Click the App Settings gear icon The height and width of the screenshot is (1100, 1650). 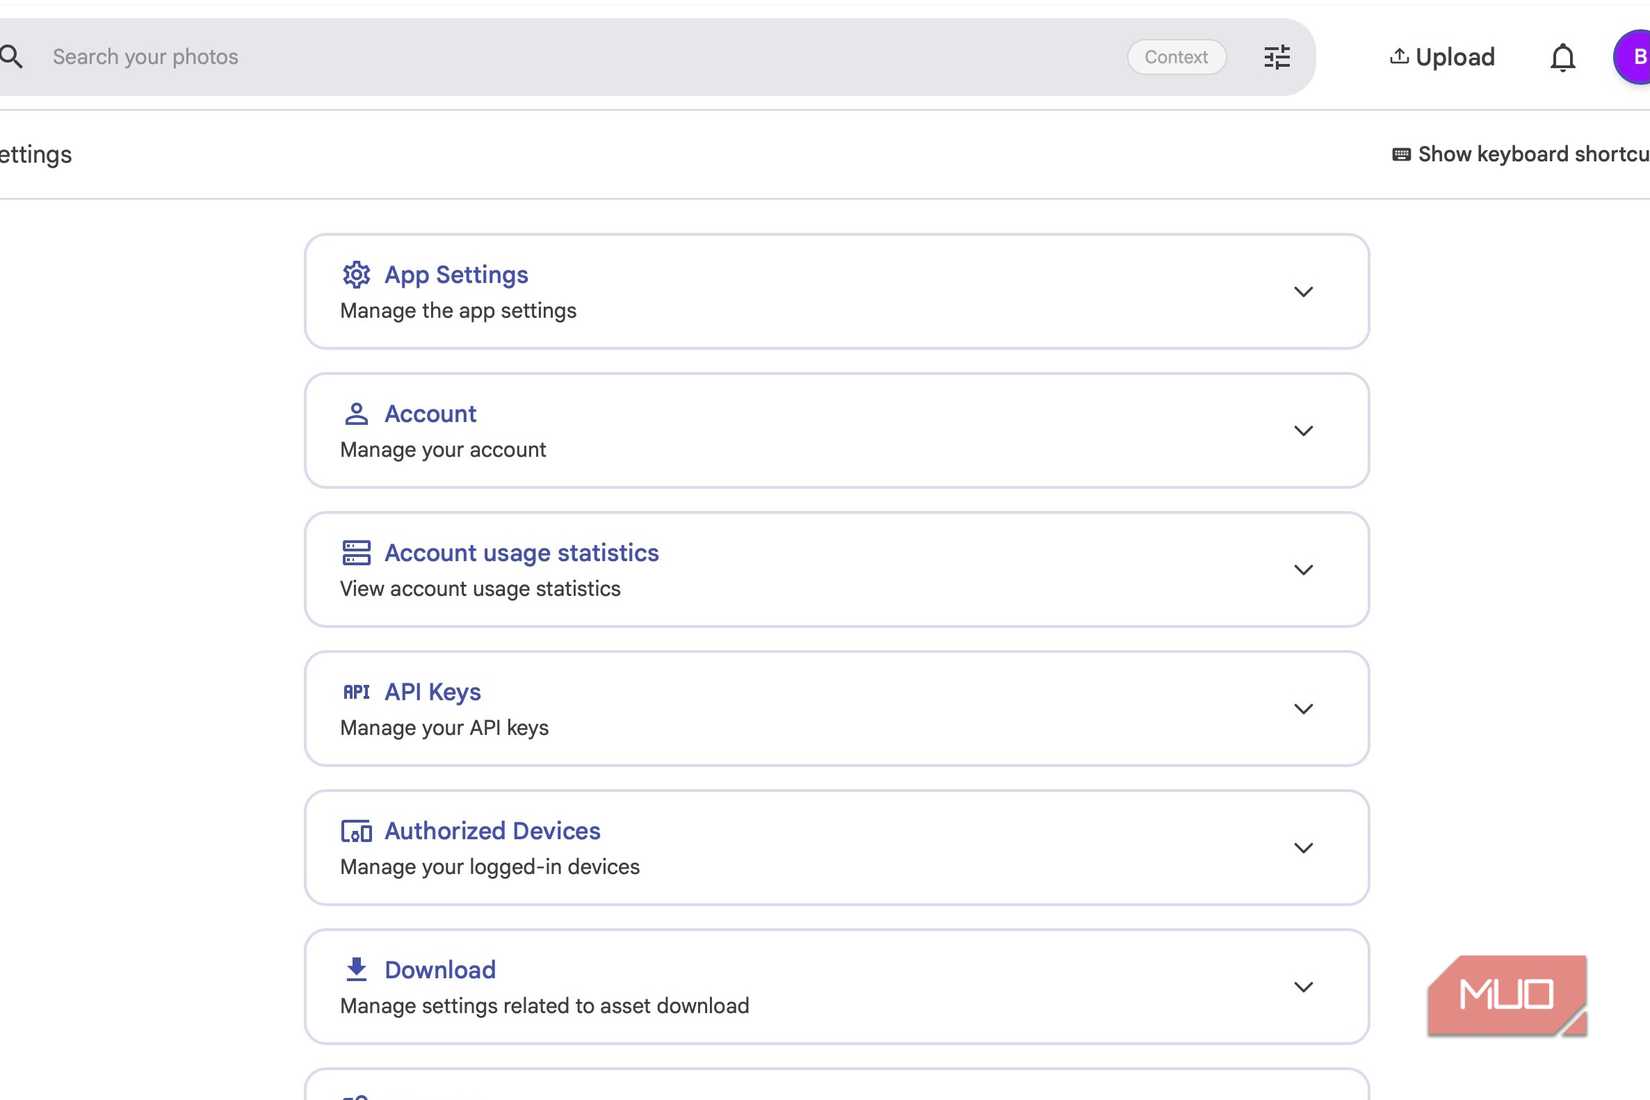356,274
